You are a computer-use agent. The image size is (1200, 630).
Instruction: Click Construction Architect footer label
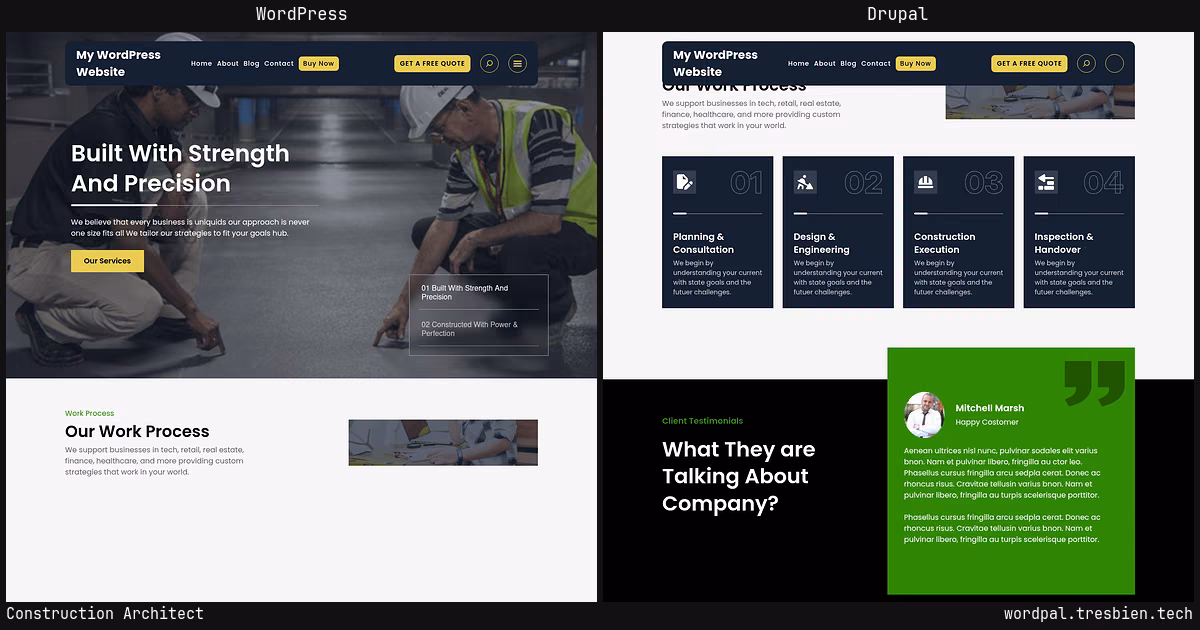105,614
